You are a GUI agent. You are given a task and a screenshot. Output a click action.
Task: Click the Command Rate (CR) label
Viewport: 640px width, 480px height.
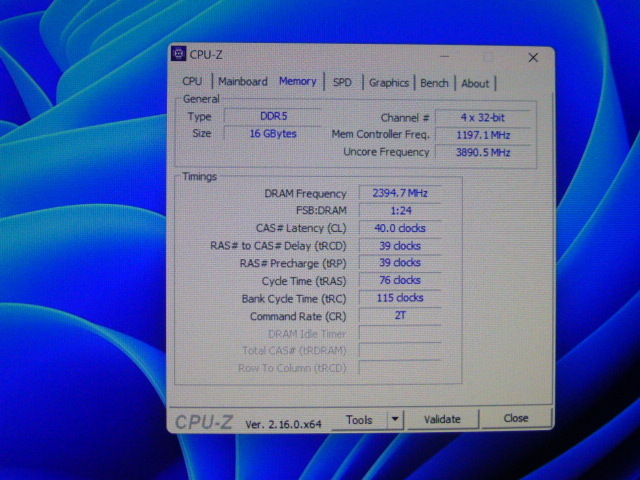pos(298,316)
